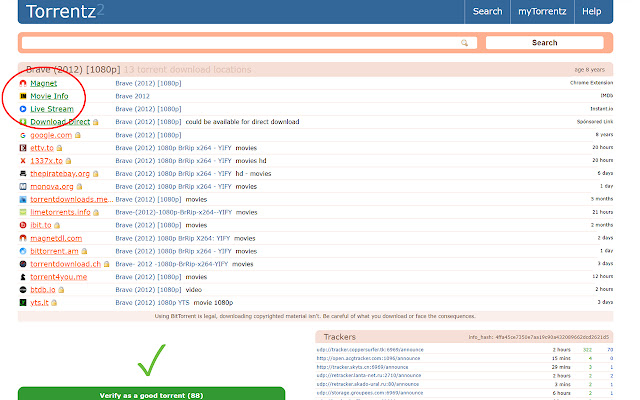Click the open.acgtracker.com tracker URL
The image size is (640, 400).
click(368, 358)
